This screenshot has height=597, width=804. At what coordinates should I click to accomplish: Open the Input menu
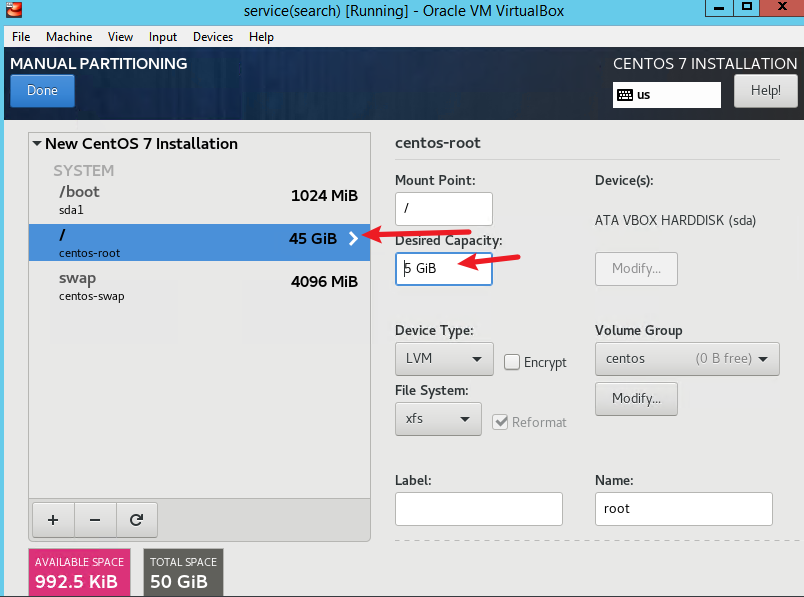[x=163, y=37]
